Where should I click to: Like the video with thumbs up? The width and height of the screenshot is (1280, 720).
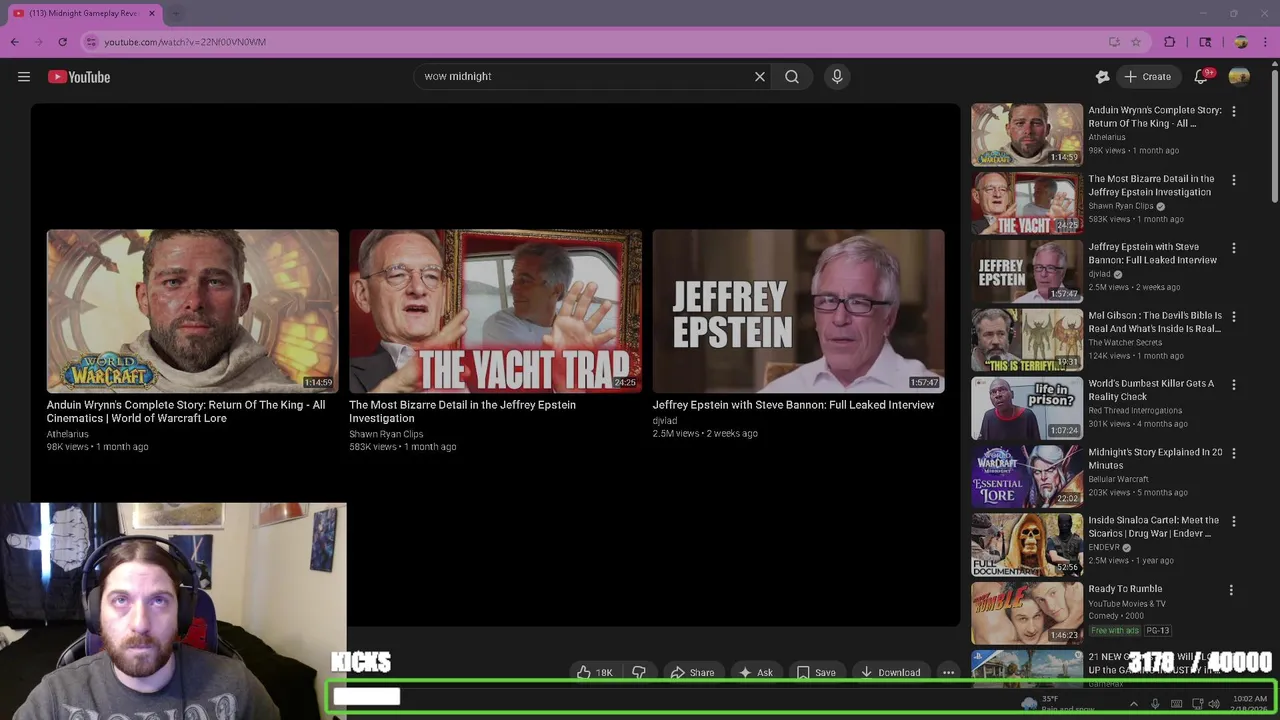(595, 672)
